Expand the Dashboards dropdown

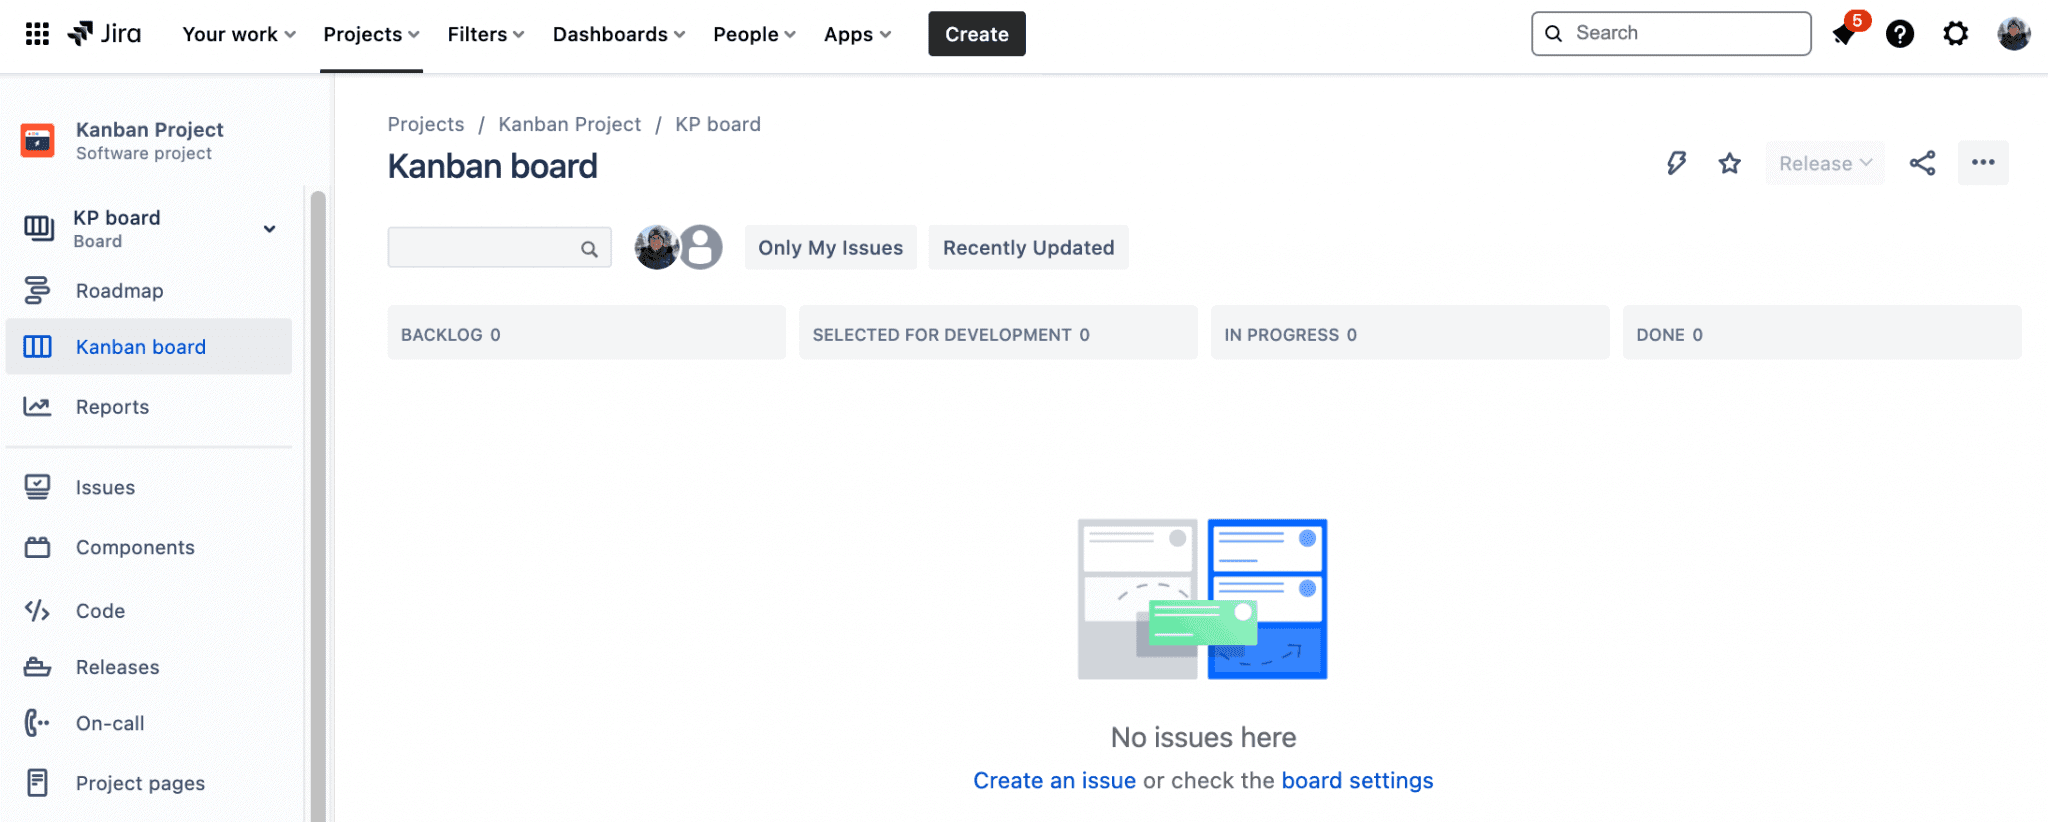pyautogui.click(x=619, y=34)
